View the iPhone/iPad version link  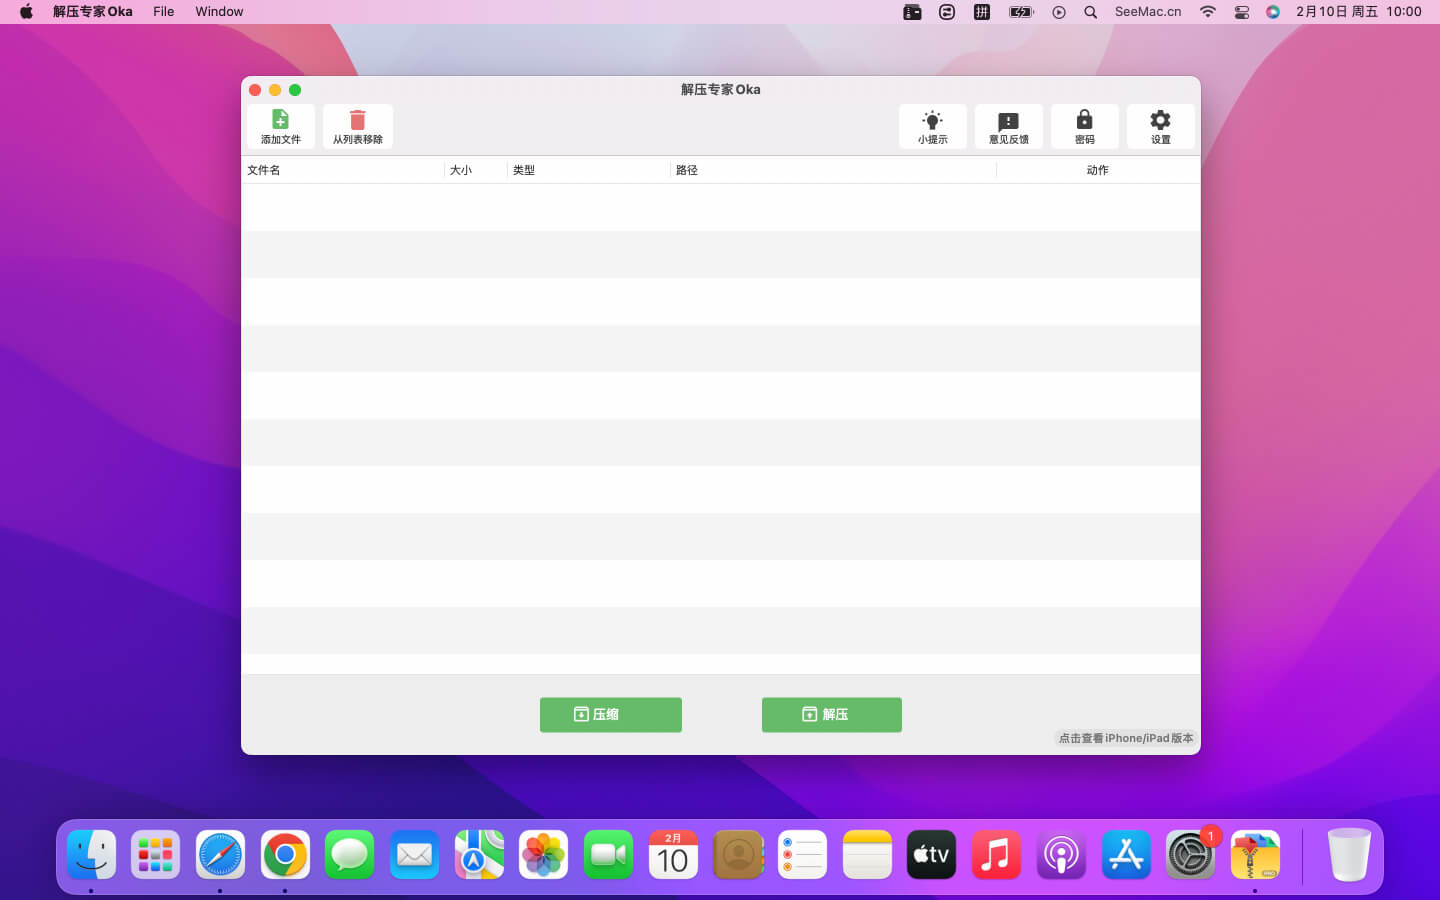1125,738
